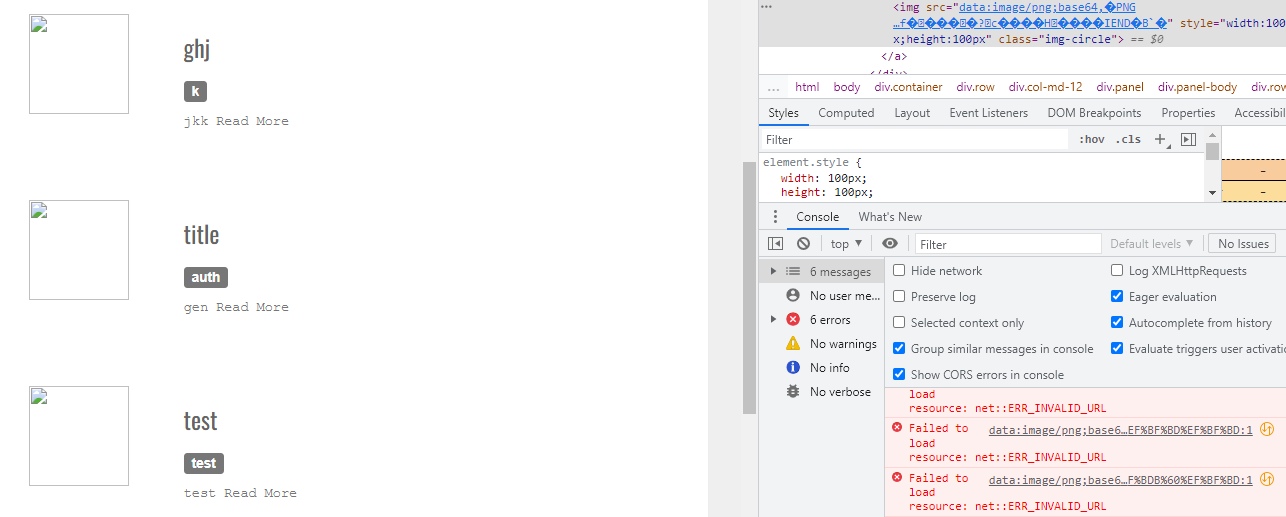The height and width of the screenshot is (517, 1286).
Task: Select the Styles tab
Action: tap(784, 113)
